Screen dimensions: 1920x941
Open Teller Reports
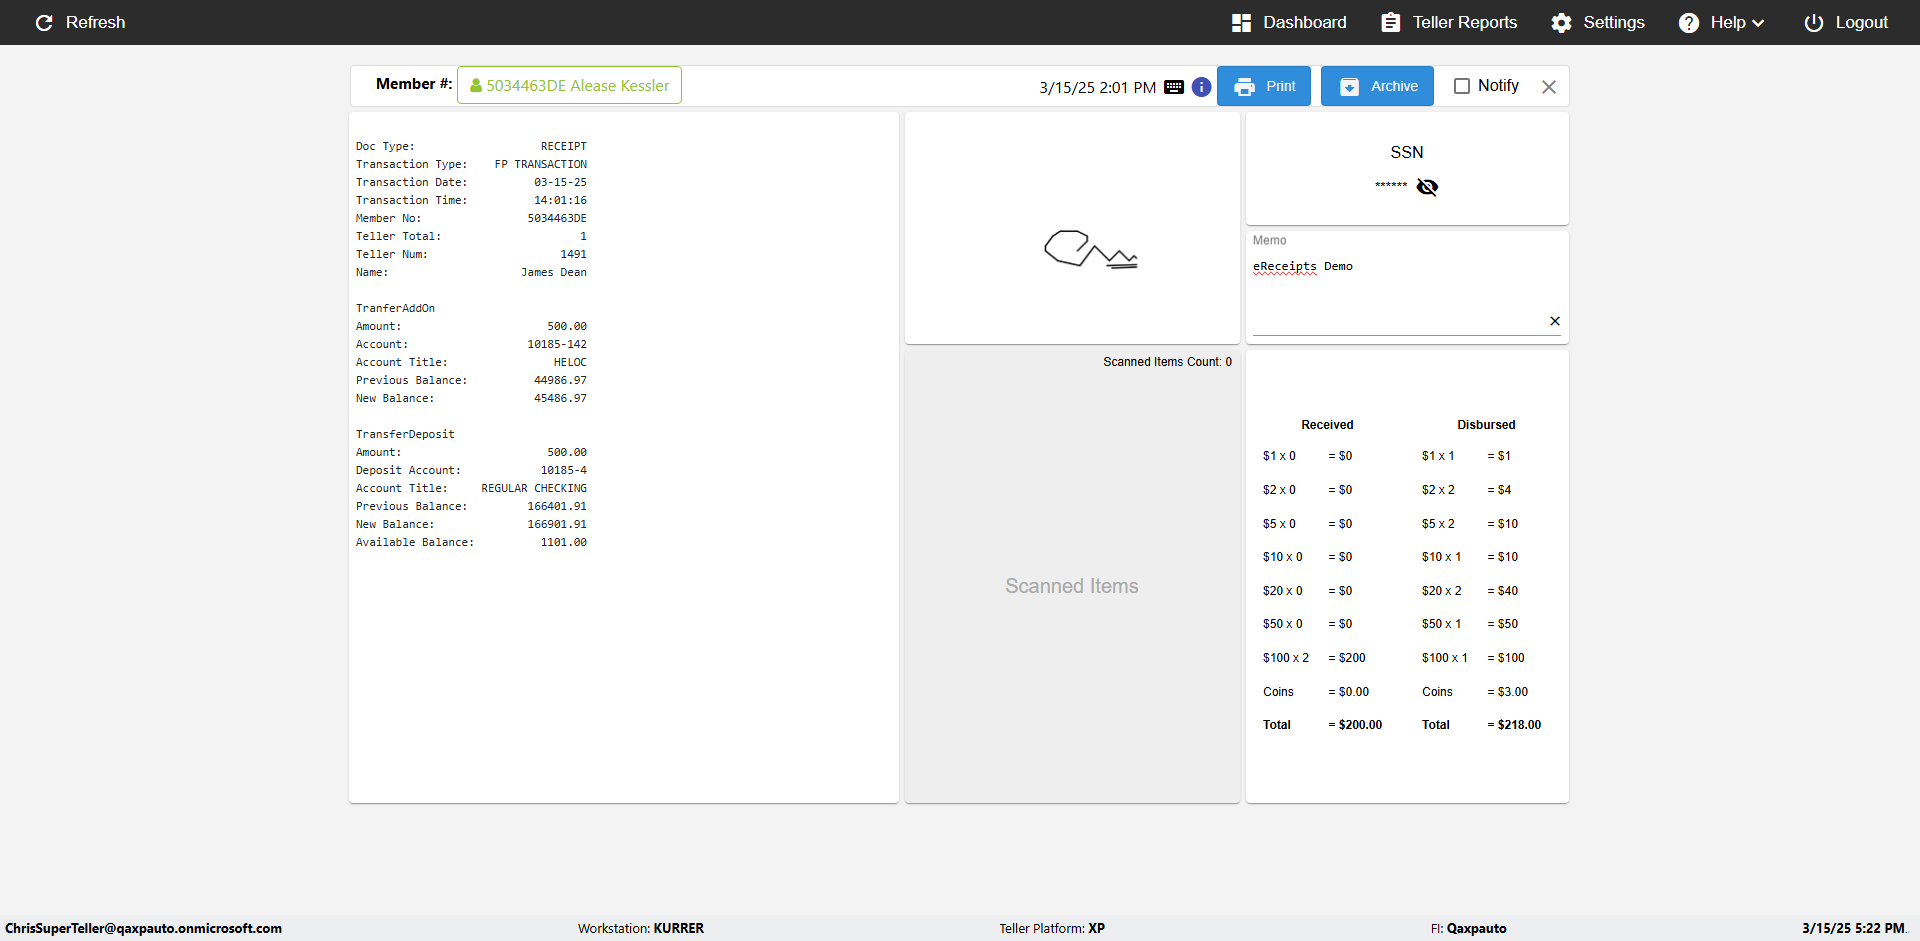(1449, 22)
